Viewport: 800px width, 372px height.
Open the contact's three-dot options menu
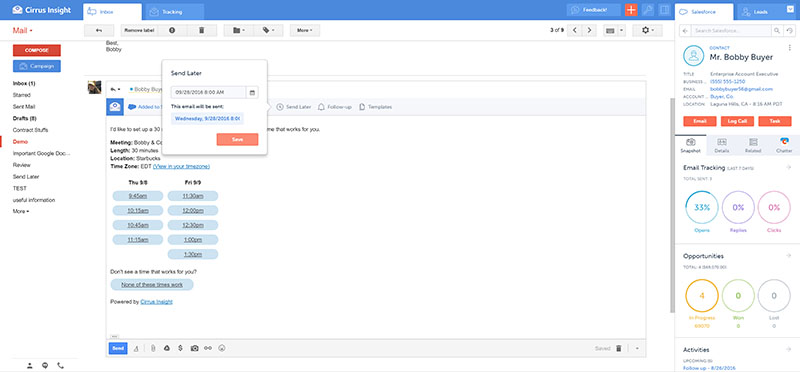(x=790, y=47)
